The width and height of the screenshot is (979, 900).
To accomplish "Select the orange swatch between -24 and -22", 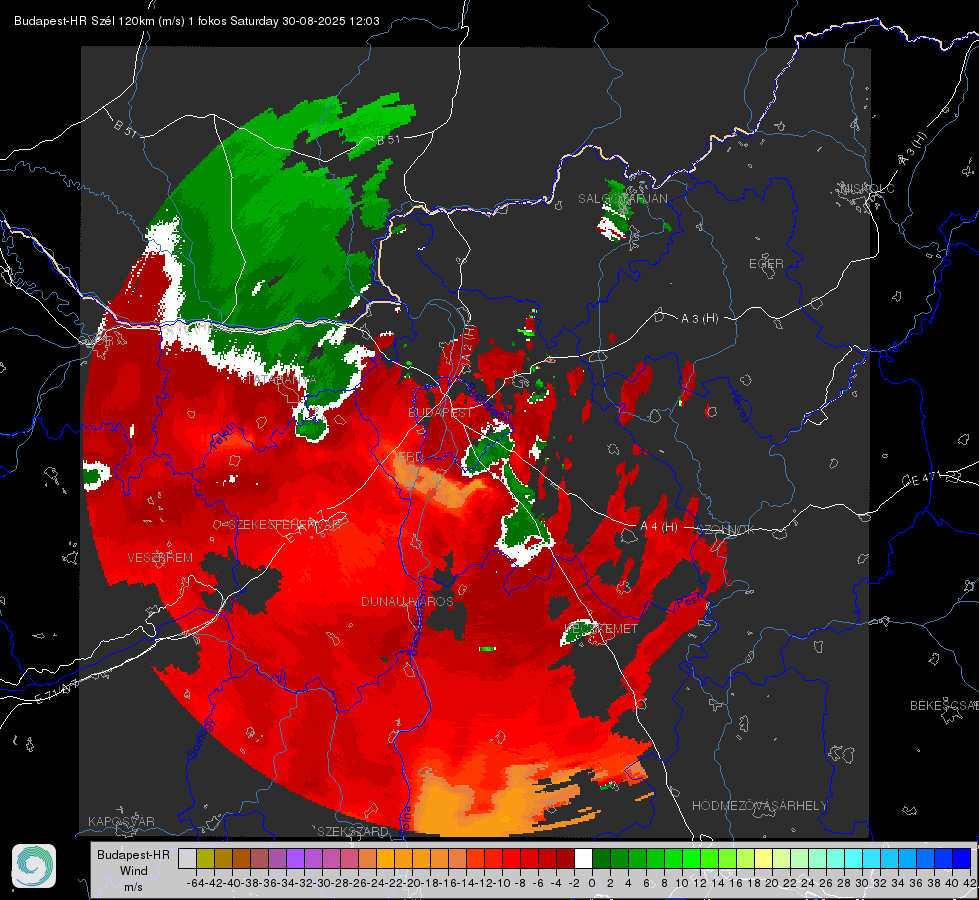I will [x=385, y=858].
